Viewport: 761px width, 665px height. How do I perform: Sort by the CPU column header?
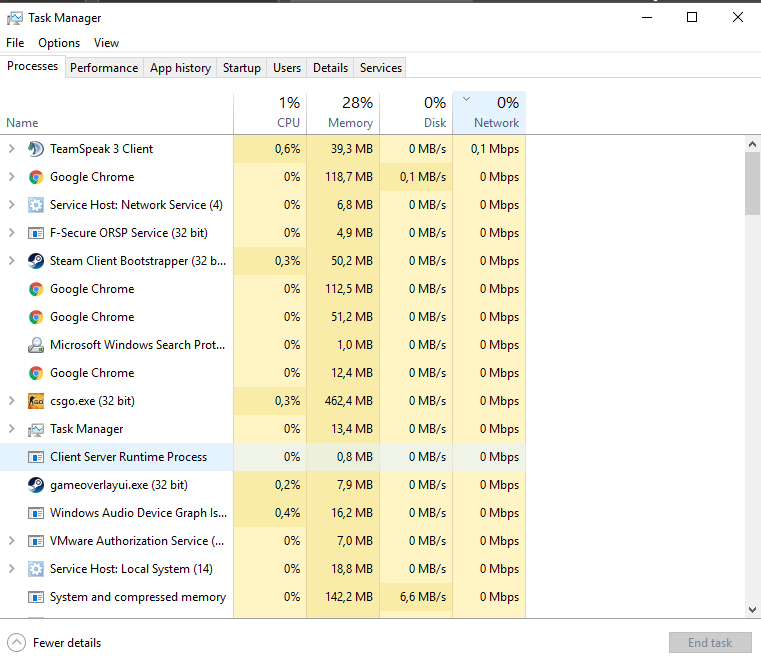pos(270,113)
